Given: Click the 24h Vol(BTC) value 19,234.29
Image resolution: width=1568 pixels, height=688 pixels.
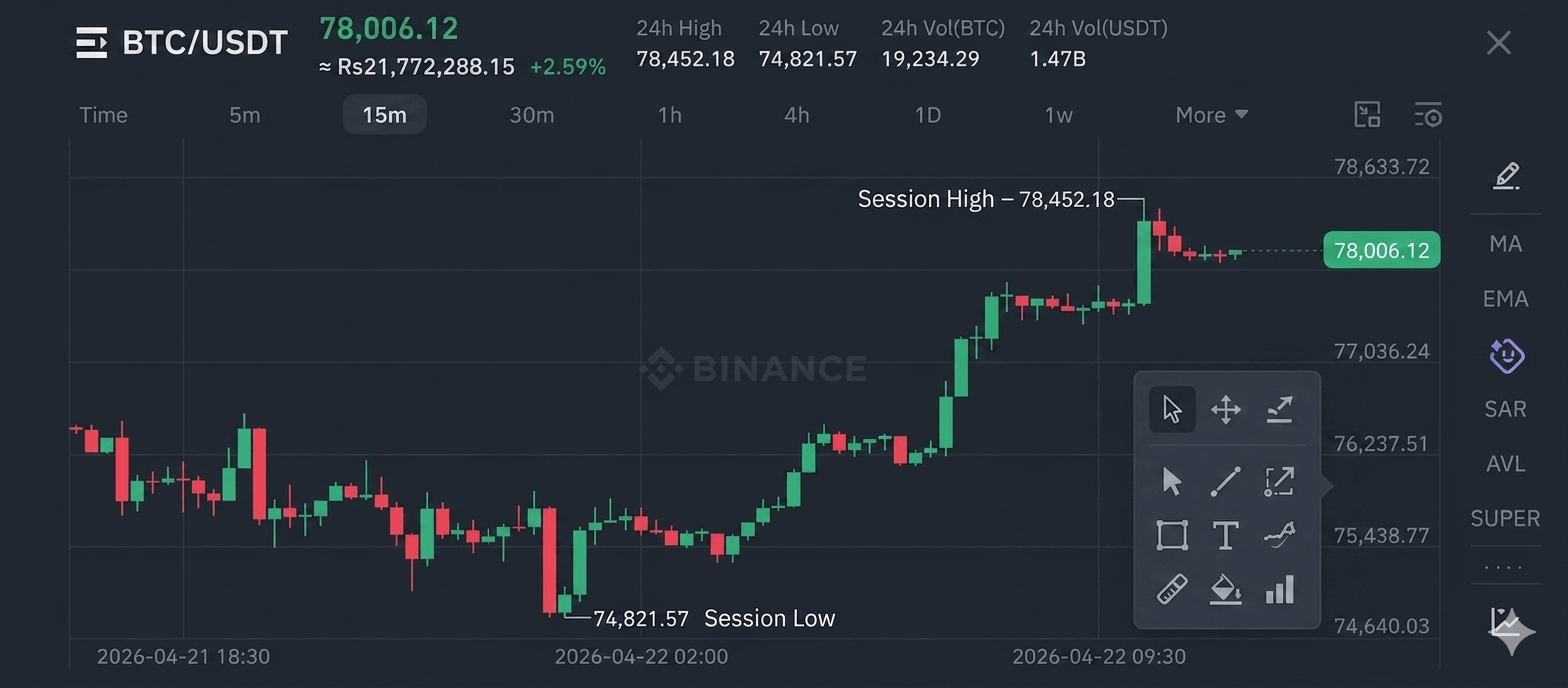Looking at the screenshot, I should tap(930, 59).
